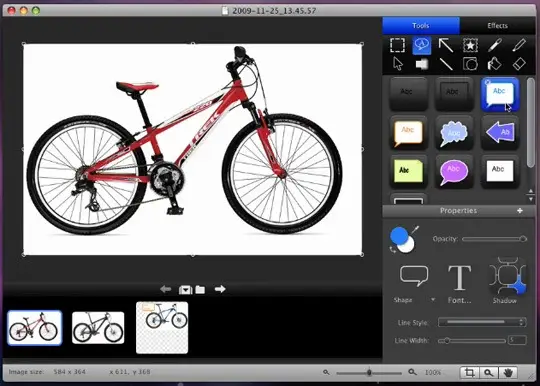Go to previous image with left arrow

coord(166,289)
